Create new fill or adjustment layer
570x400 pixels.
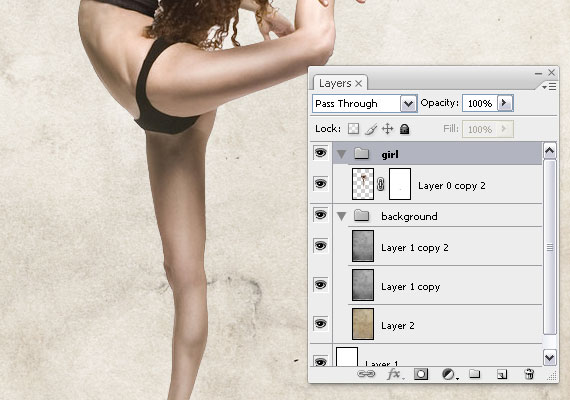[450, 374]
